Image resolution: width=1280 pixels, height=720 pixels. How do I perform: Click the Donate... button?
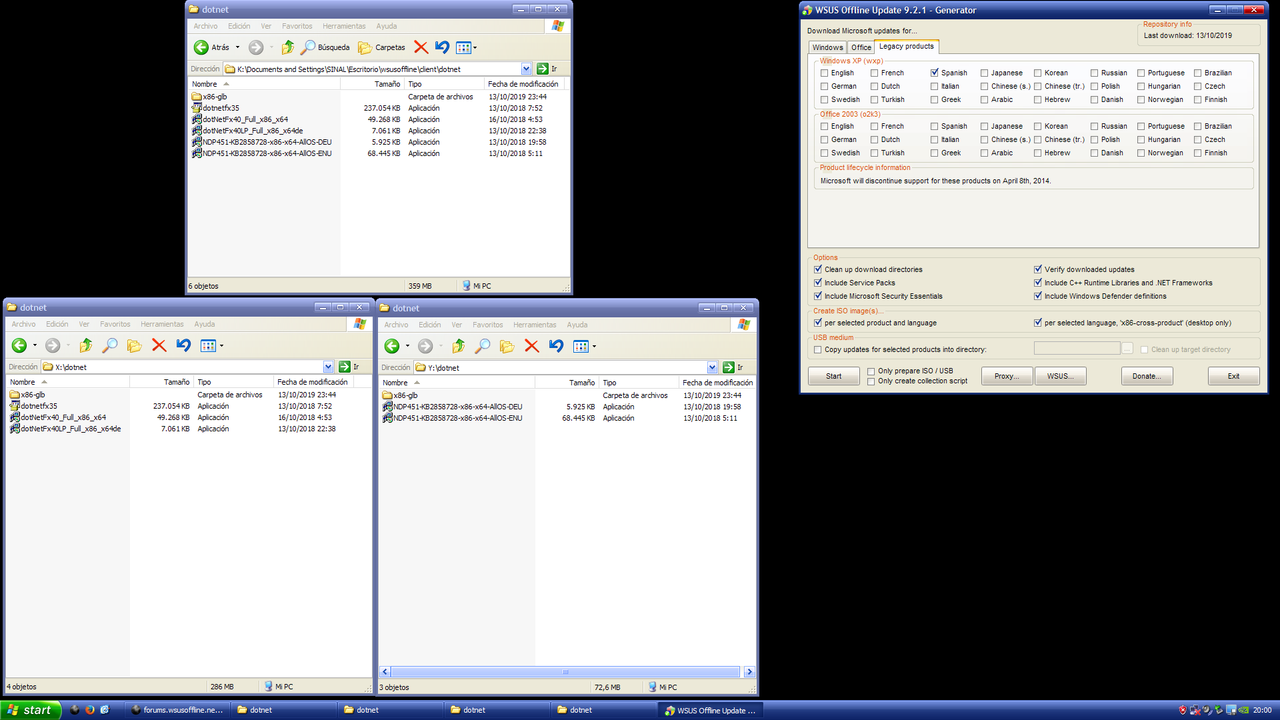pyautogui.click(x=1147, y=376)
